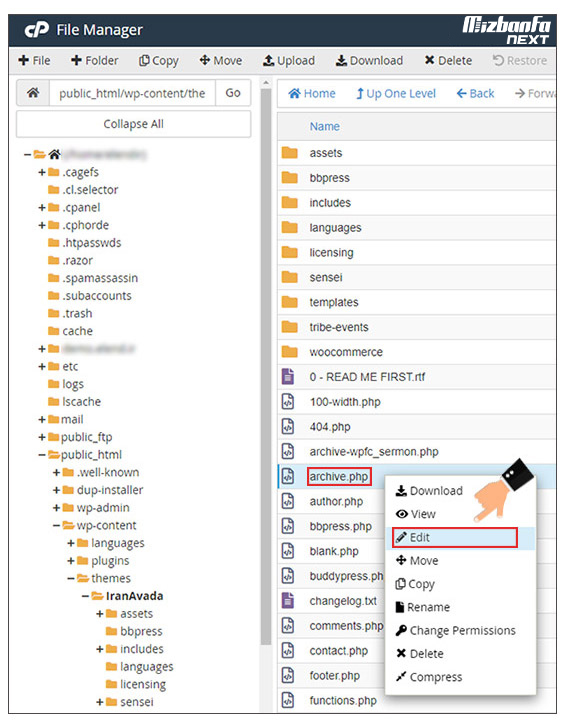Collapse the IranAvada theme folder
This screenshot has height=722, width=565.
[85, 596]
